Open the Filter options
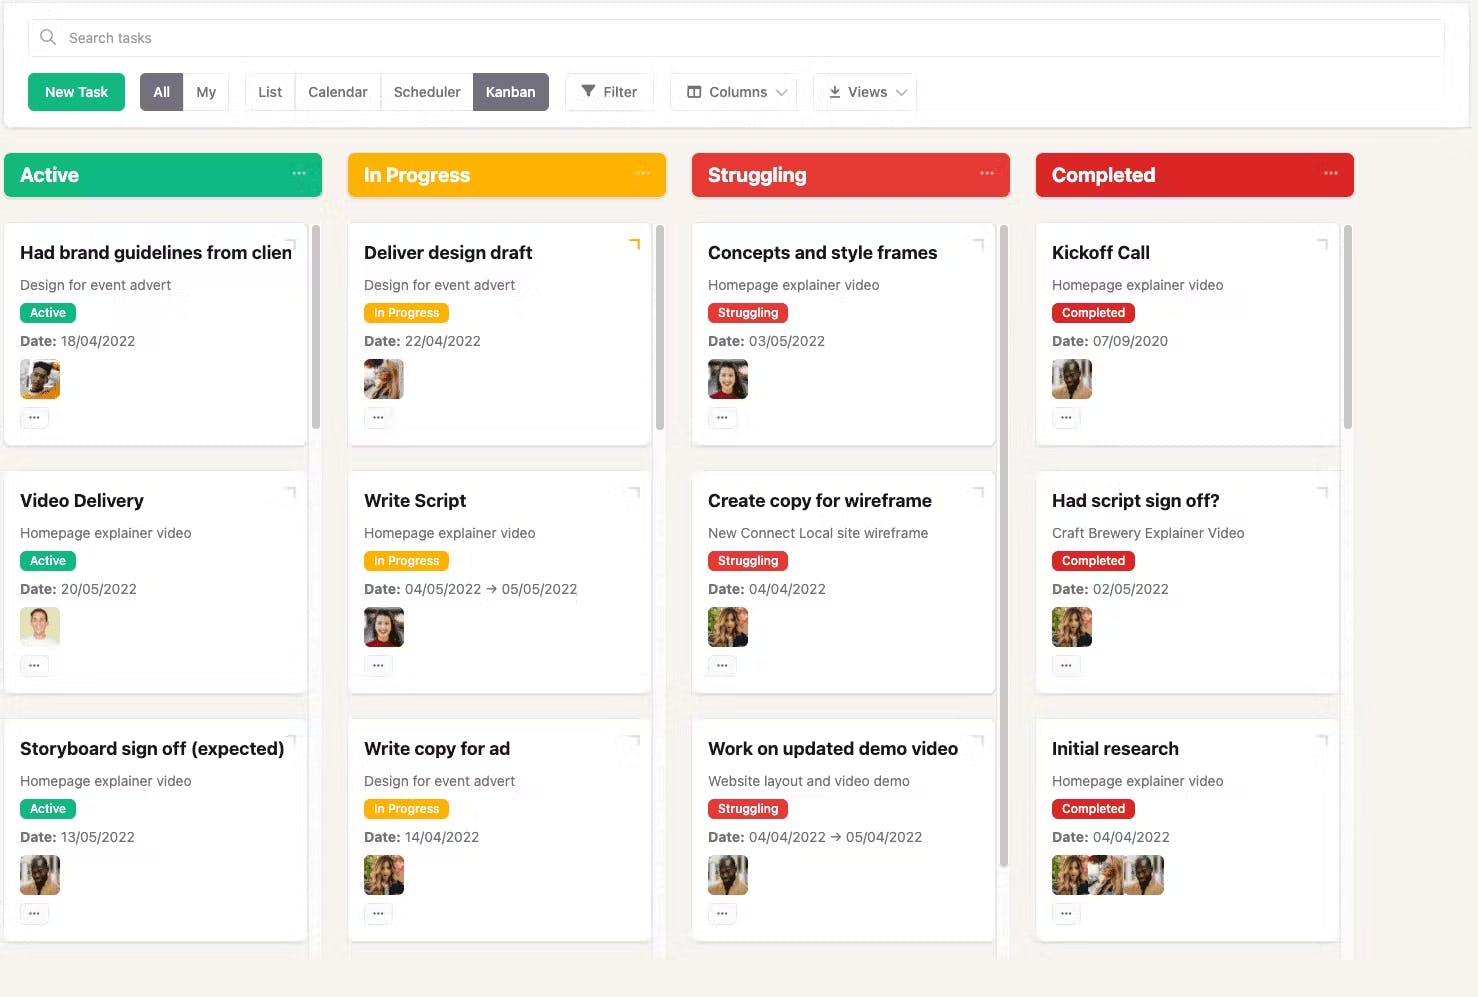 tap(609, 92)
